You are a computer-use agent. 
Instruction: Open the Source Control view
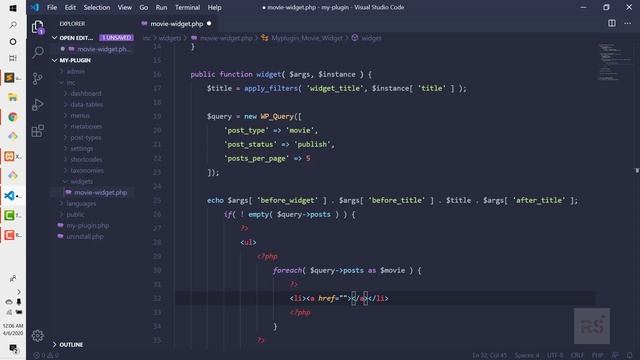[x=38, y=78]
